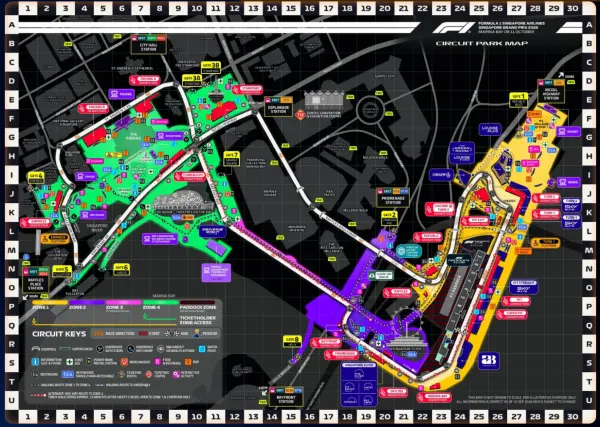The image size is (600, 427).
Task: Open the Promenade Station label
Action: point(393,197)
